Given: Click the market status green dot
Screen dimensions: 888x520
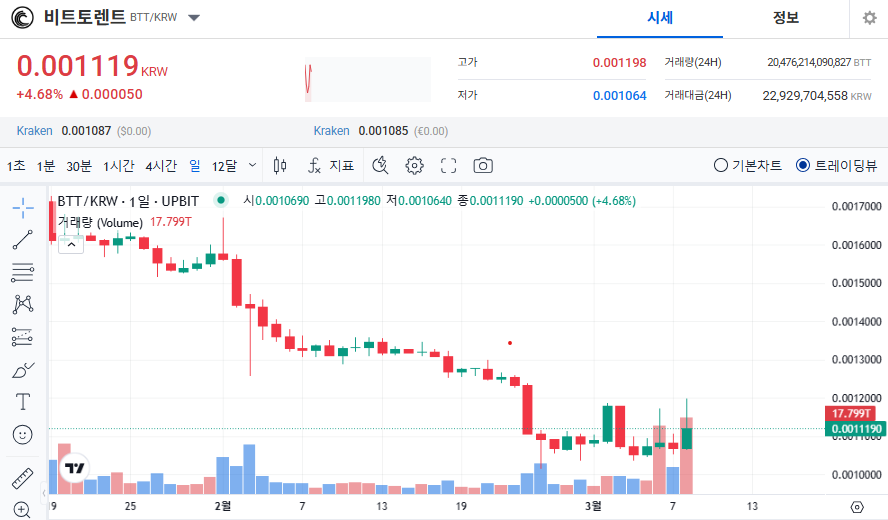Looking at the screenshot, I should (221, 200).
